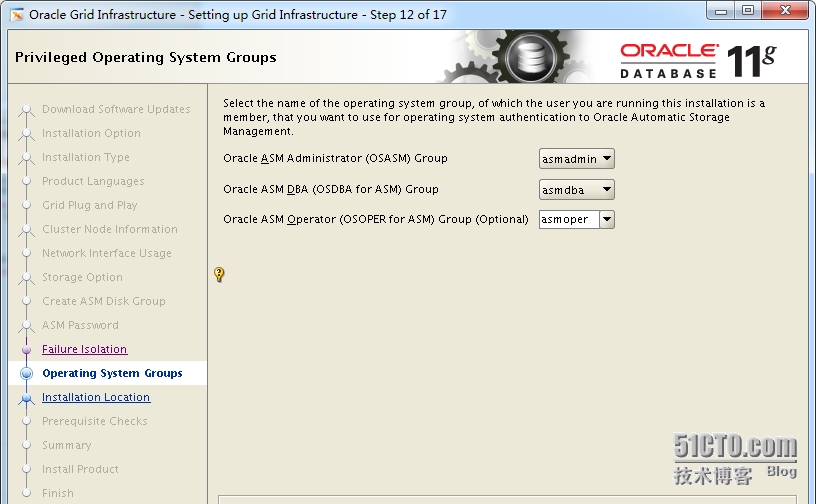Click Installation Option step
The height and width of the screenshot is (504, 816).
(x=91, y=133)
